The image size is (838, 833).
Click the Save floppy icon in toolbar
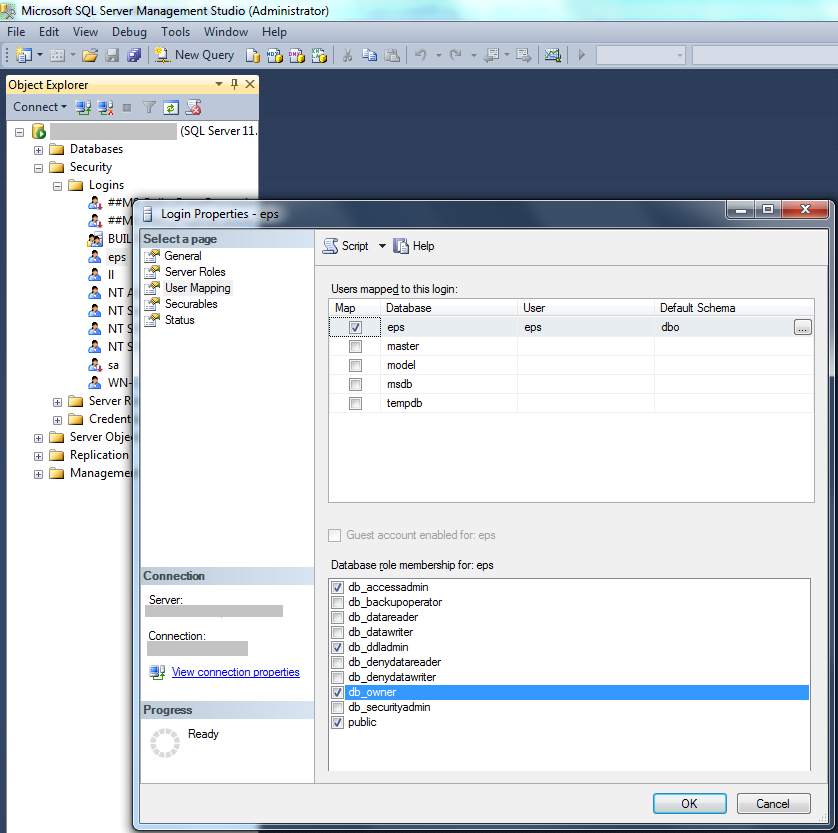(112, 55)
